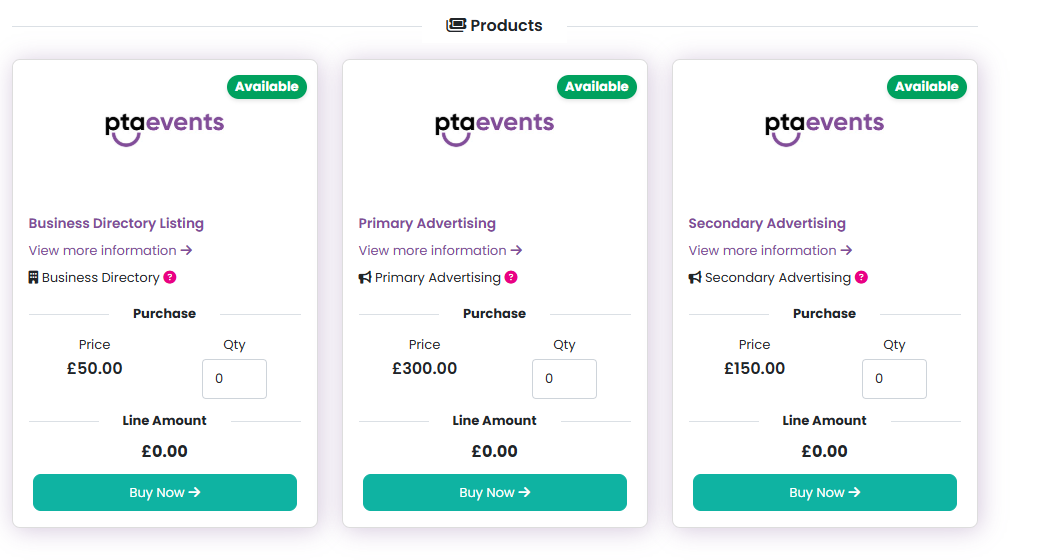The height and width of the screenshot is (560, 1042).
Task: Open 'View more information' for Secondary Advertising
Action: 770,250
